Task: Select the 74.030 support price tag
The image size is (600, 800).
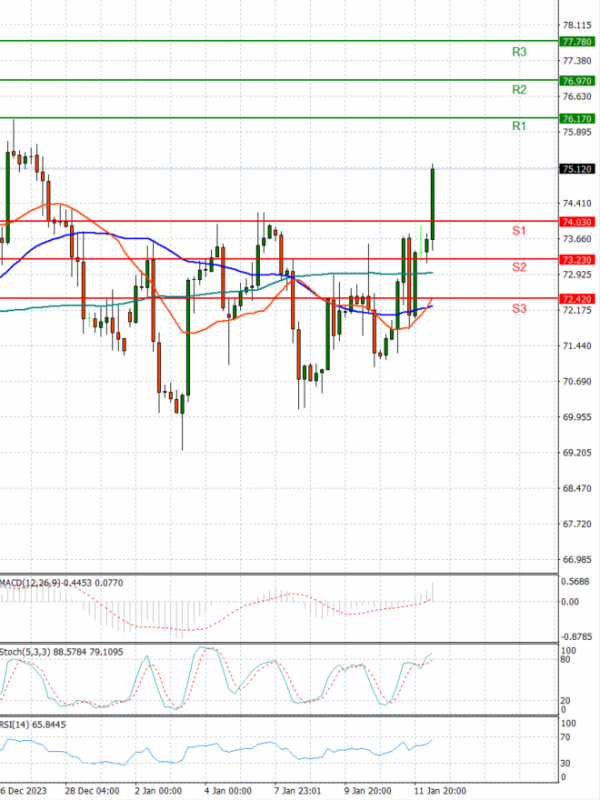Action: point(577,222)
